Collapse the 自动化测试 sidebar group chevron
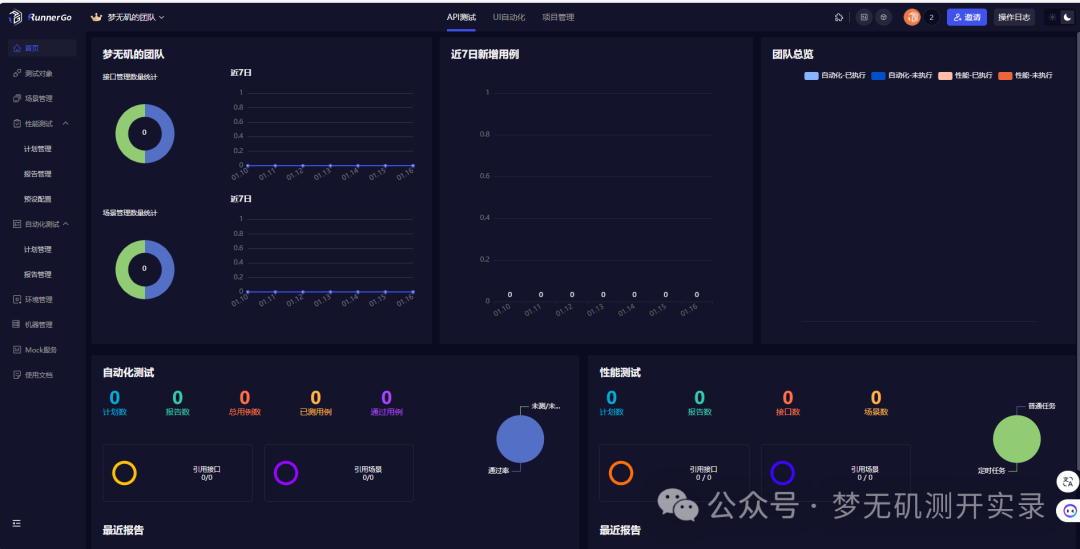1080x549 pixels. (65, 224)
